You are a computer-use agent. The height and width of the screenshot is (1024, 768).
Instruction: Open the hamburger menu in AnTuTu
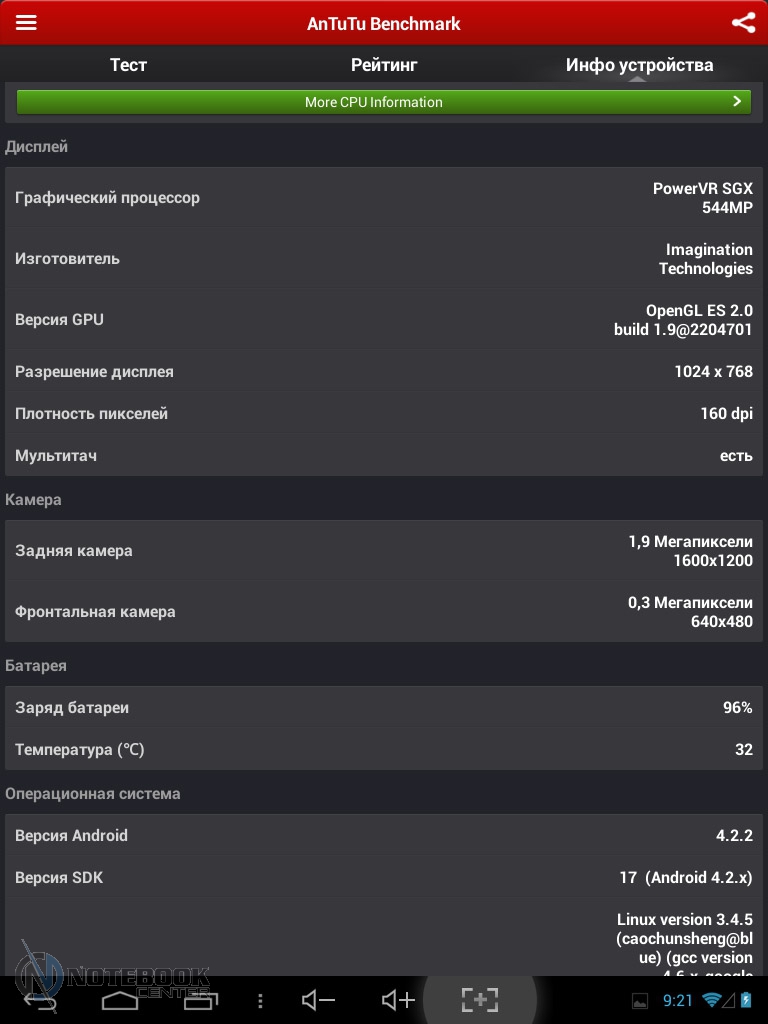(x=26, y=23)
